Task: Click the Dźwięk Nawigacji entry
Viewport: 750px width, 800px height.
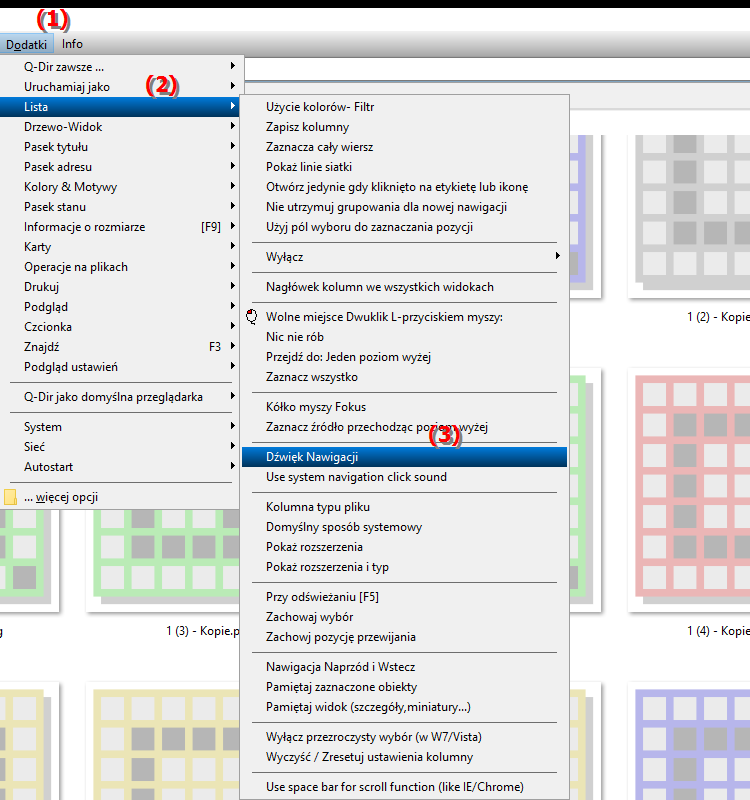Action: [x=404, y=457]
